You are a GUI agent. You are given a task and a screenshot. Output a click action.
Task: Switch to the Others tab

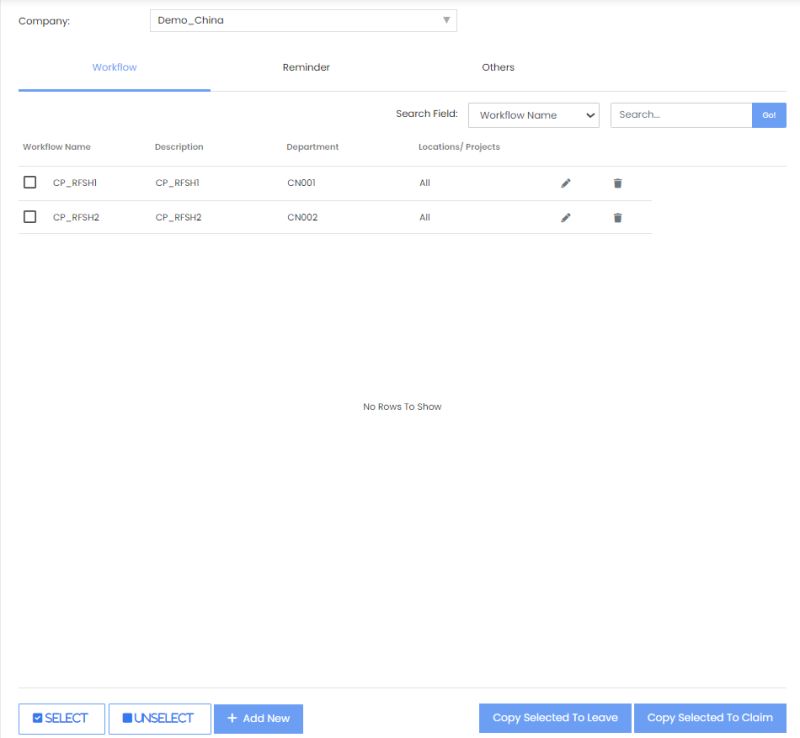498,67
